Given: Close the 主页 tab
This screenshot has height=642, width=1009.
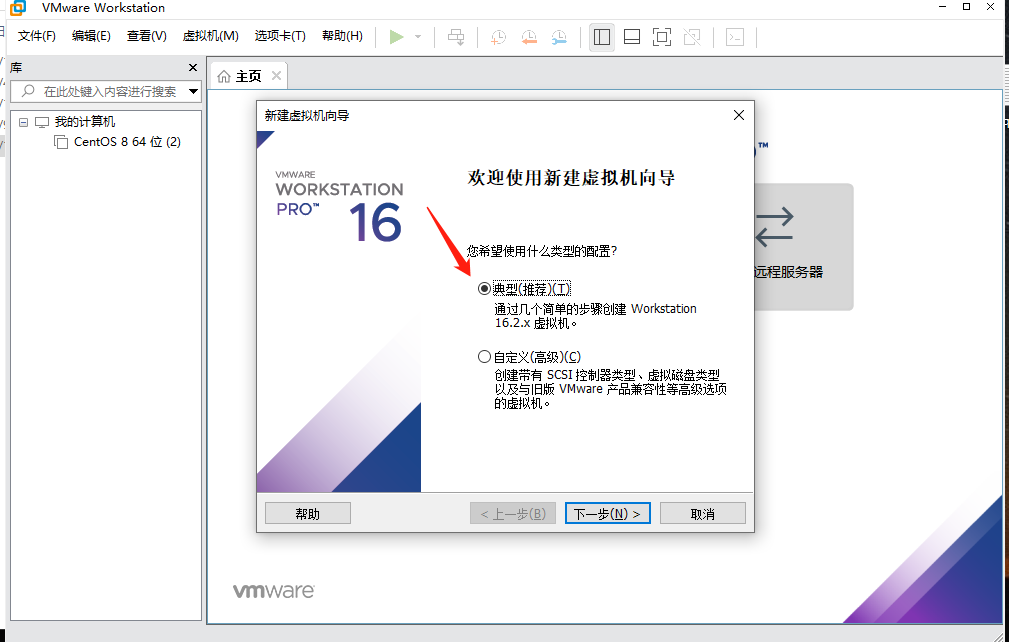Looking at the screenshot, I should point(276,75).
